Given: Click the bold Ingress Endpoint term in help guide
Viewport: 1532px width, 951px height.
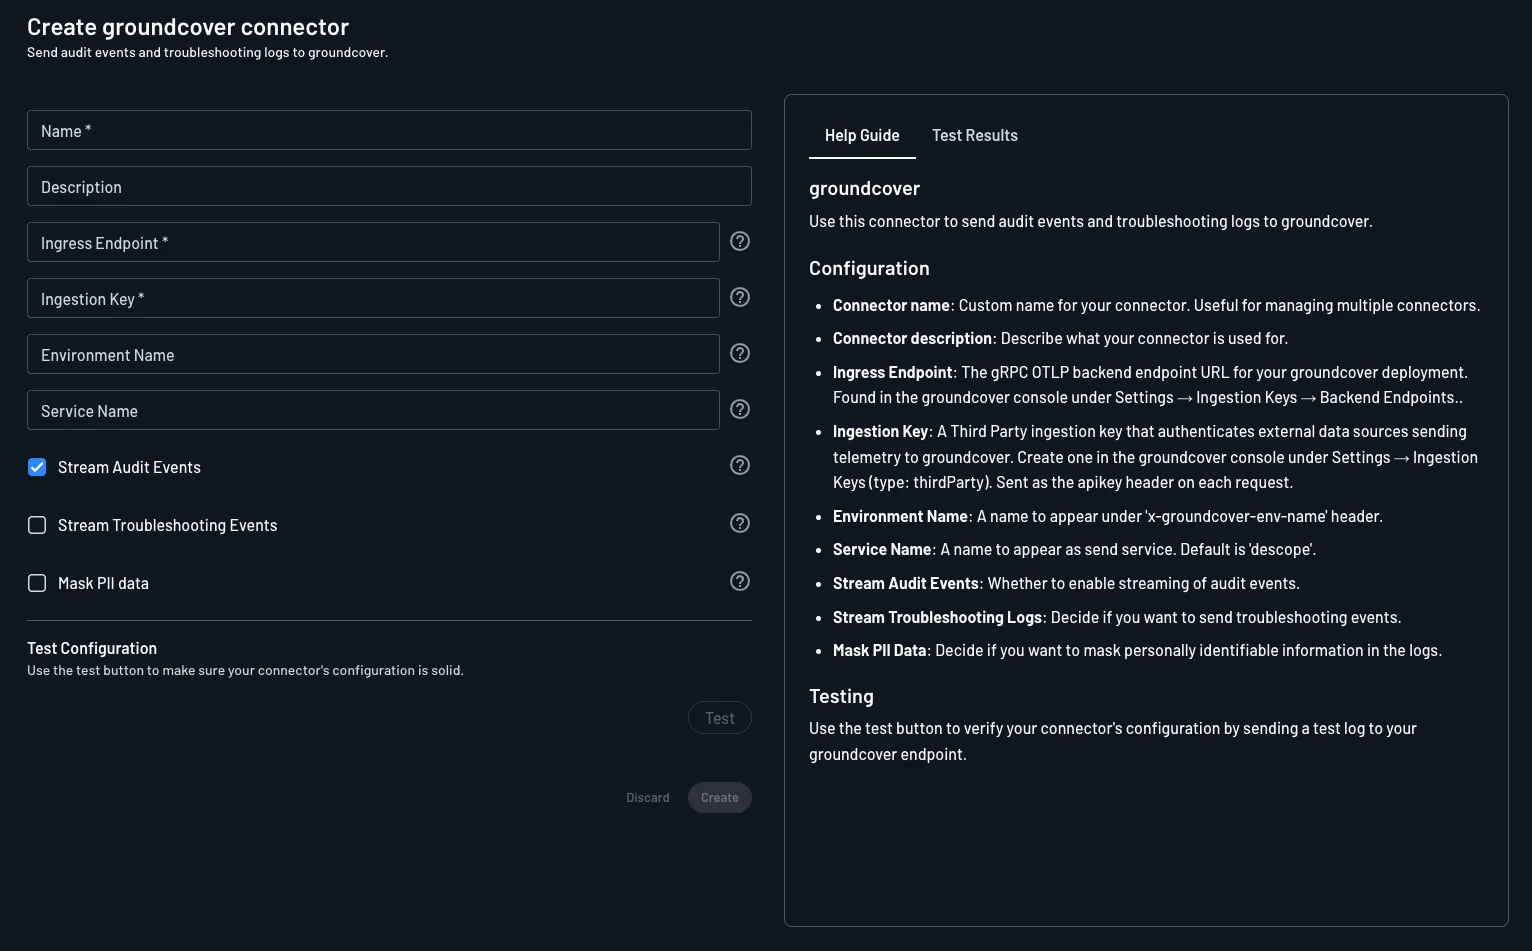Looking at the screenshot, I should pos(892,372).
